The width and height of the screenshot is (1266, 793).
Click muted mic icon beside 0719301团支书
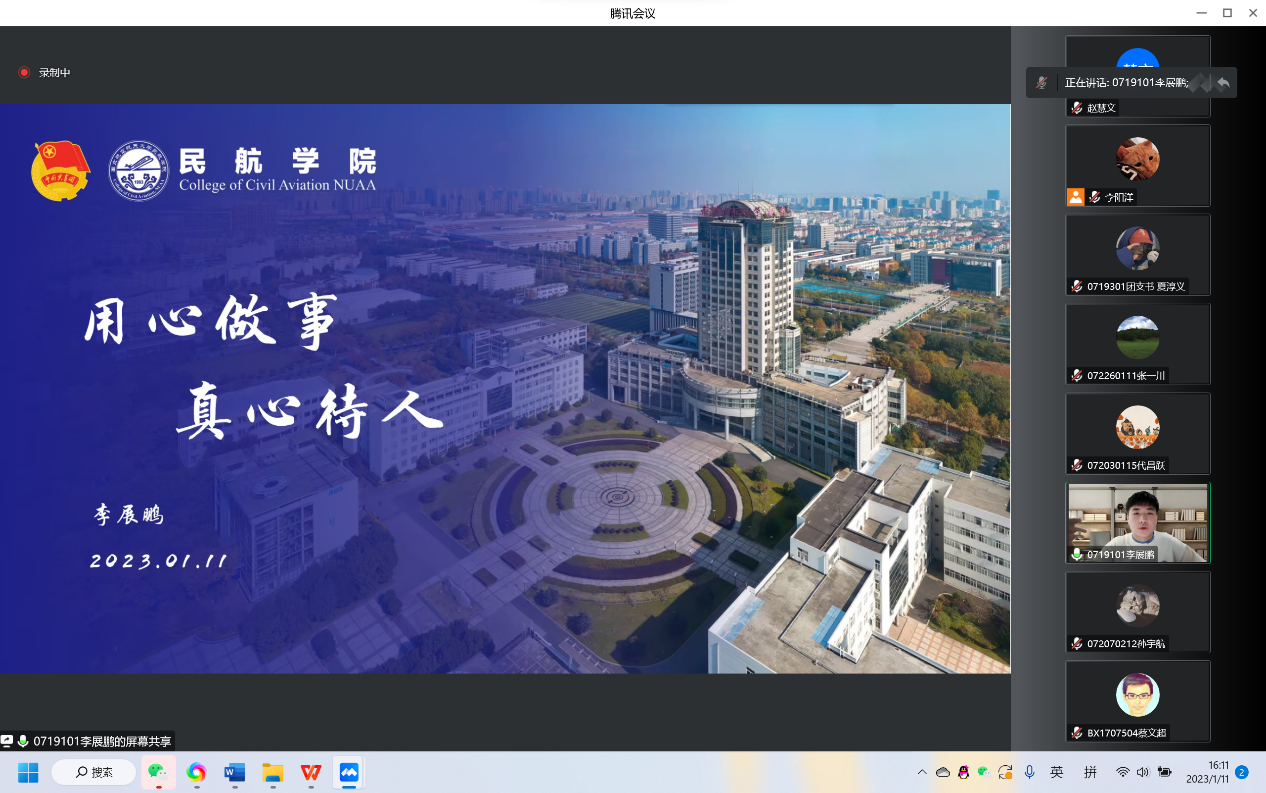click(1077, 286)
